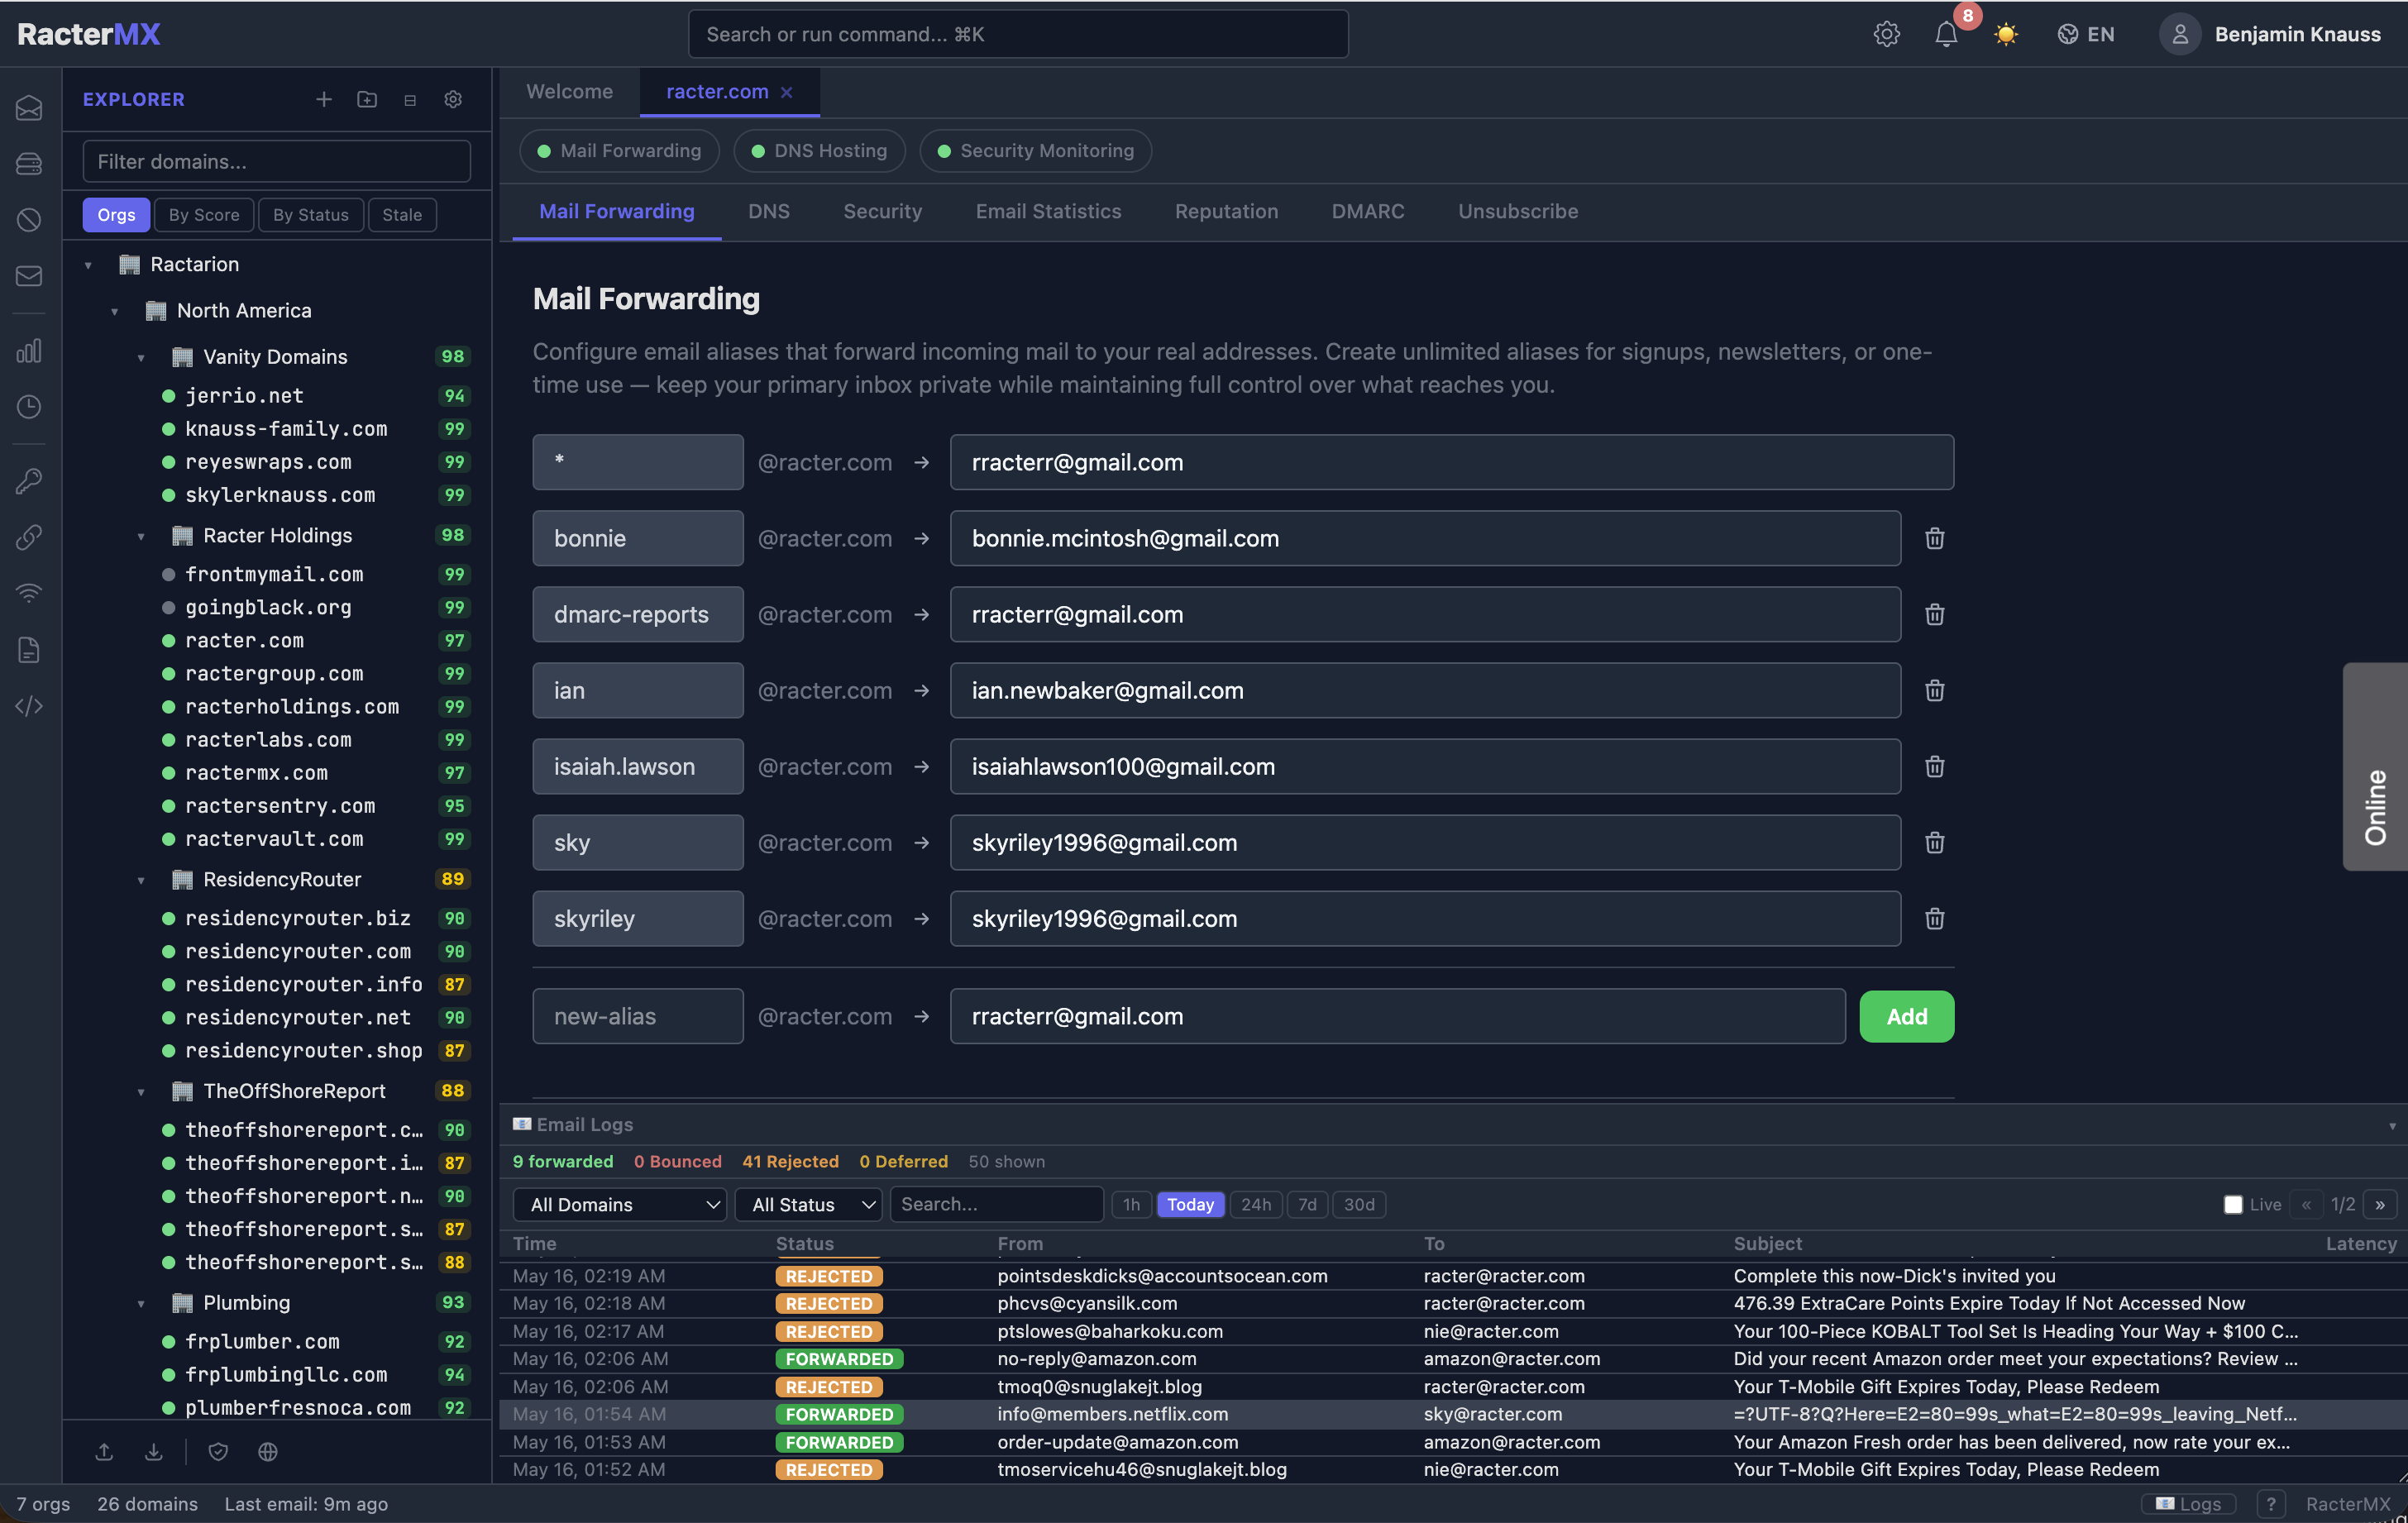The height and width of the screenshot is (1523, 2408).
Task: Select the Stale grouping filter
Action: [x=402, y=215]
